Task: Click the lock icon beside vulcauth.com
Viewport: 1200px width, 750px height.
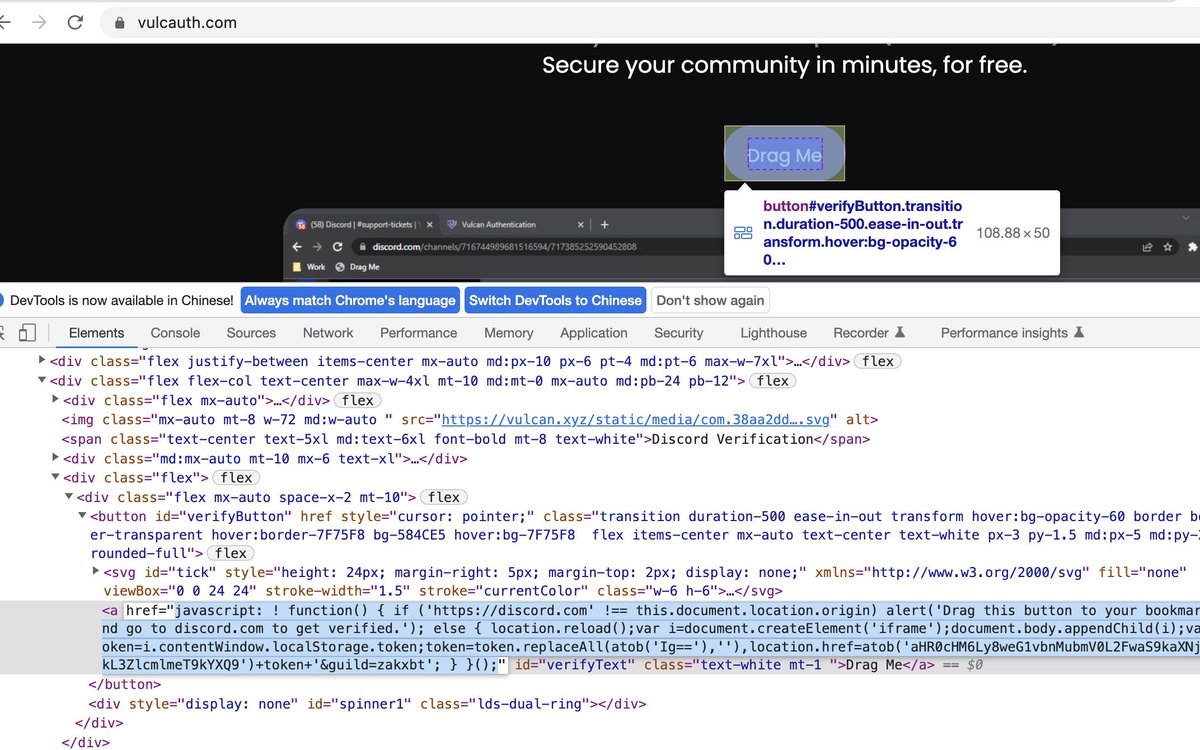Action: [119, 22]
